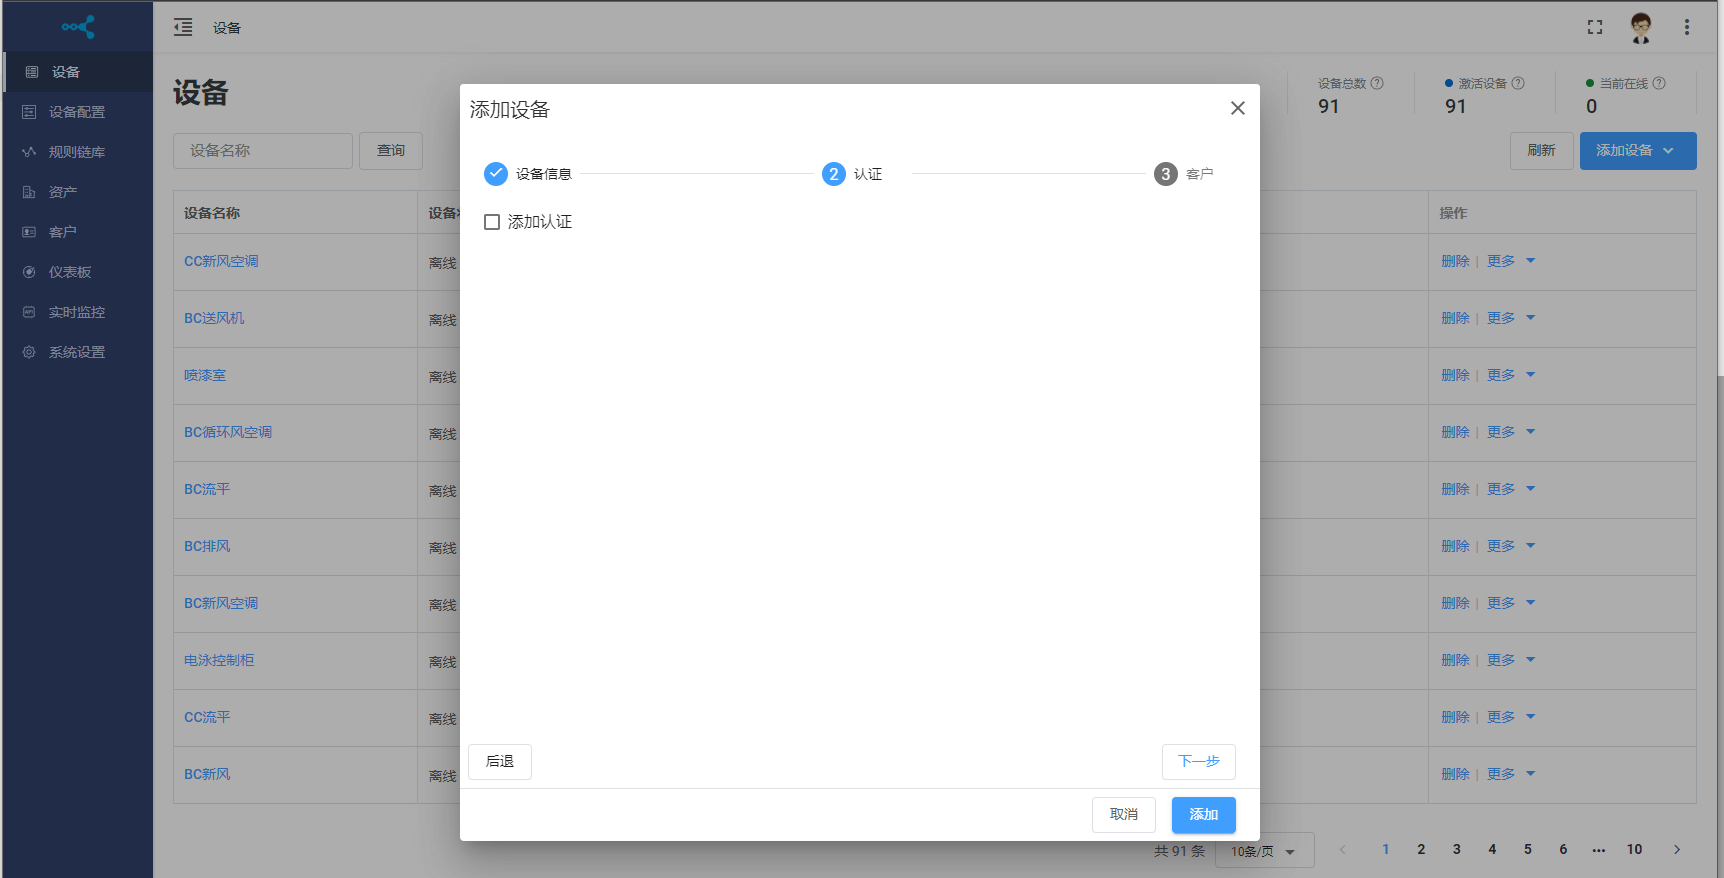This screenshot has height=878, width=1724.
Task: Click the 刷新 button
Action: 1541,151
